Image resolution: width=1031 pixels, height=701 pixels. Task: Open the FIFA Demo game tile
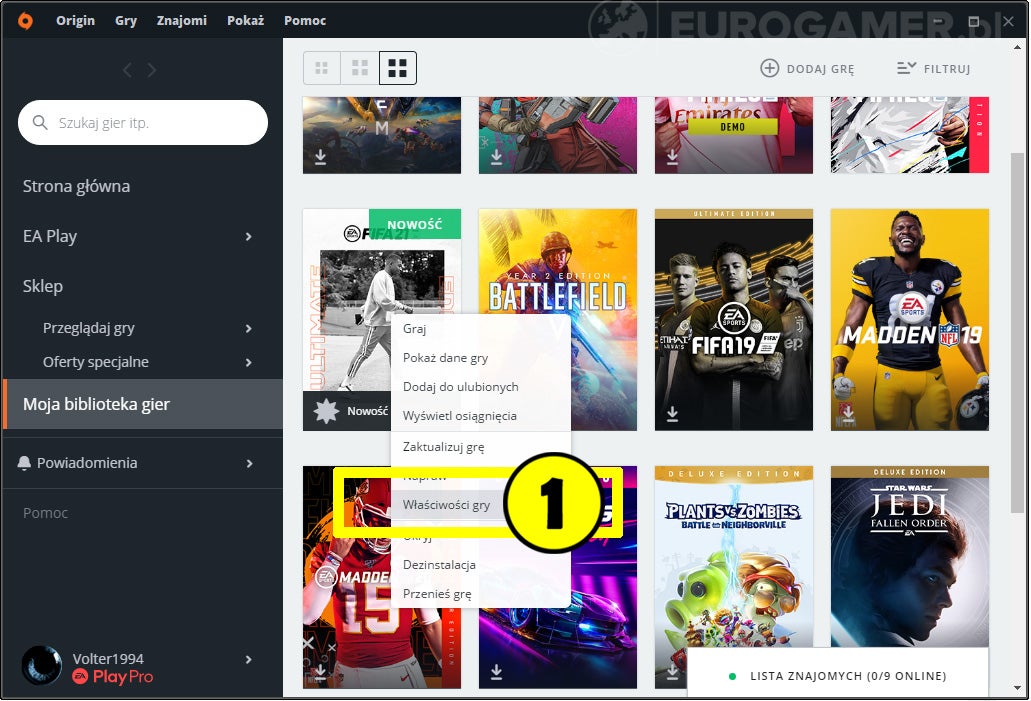click(734, 135)
